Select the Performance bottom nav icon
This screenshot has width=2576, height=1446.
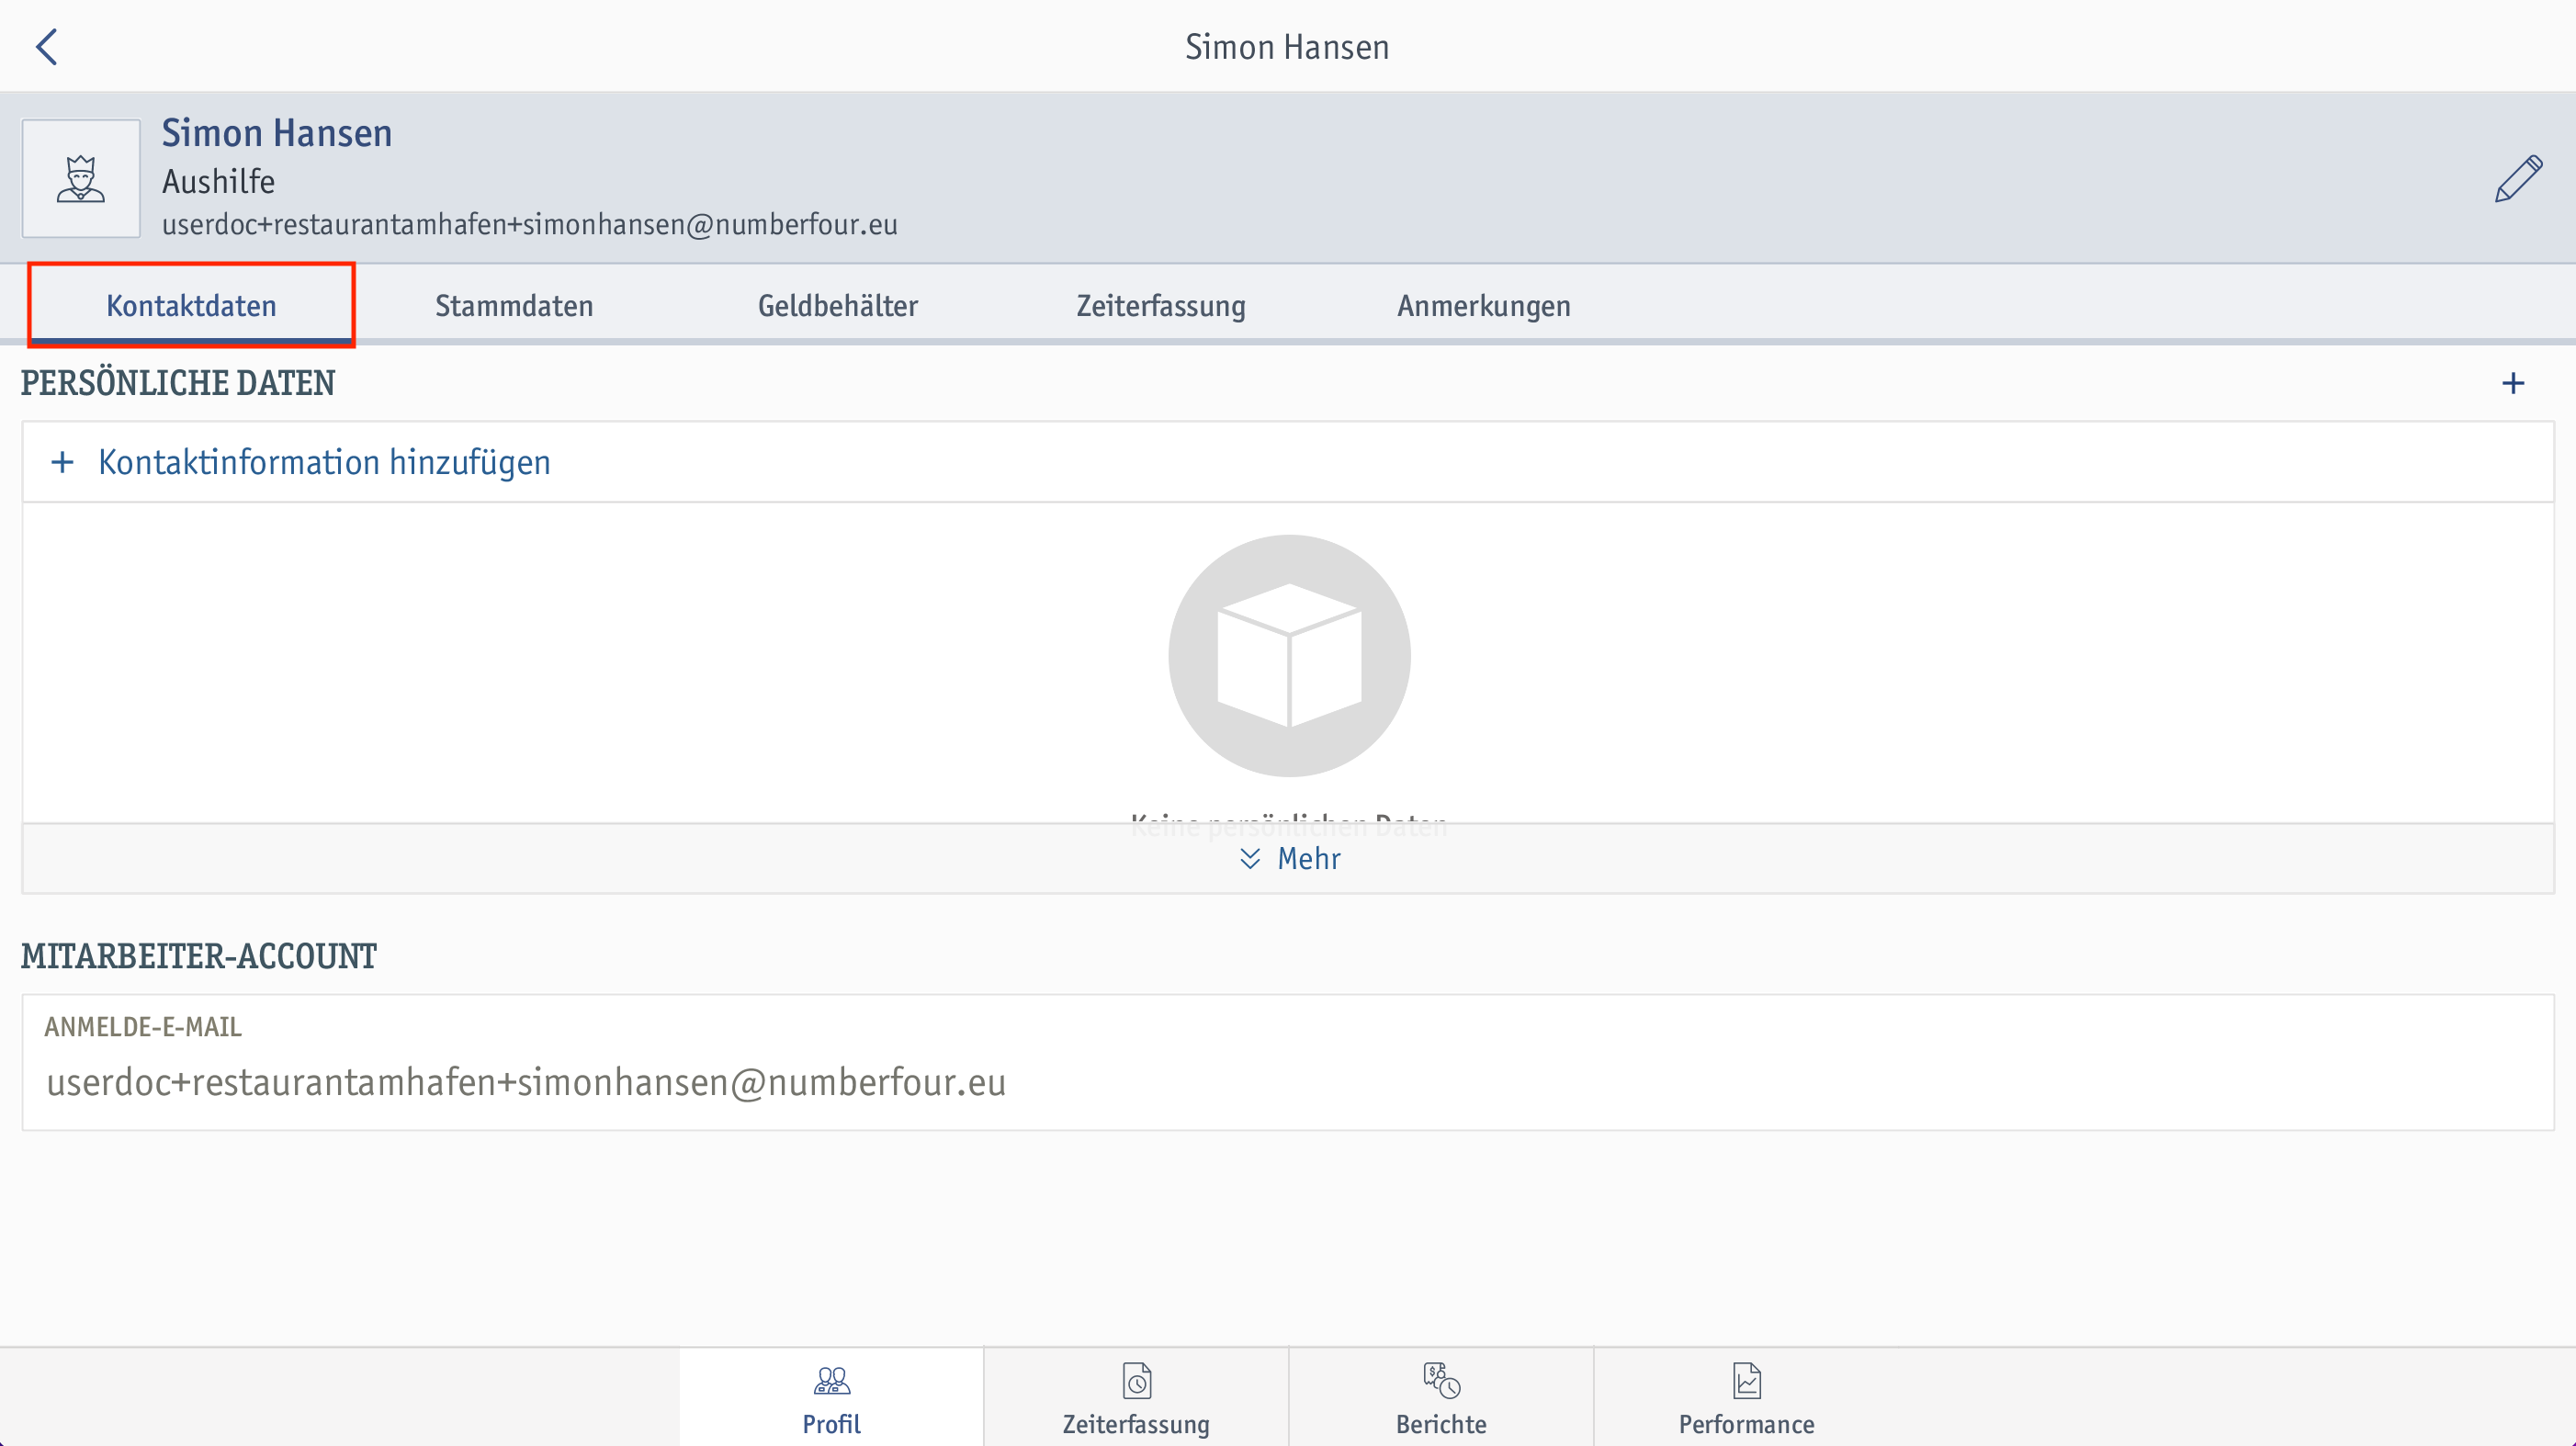(1746, 1384)
